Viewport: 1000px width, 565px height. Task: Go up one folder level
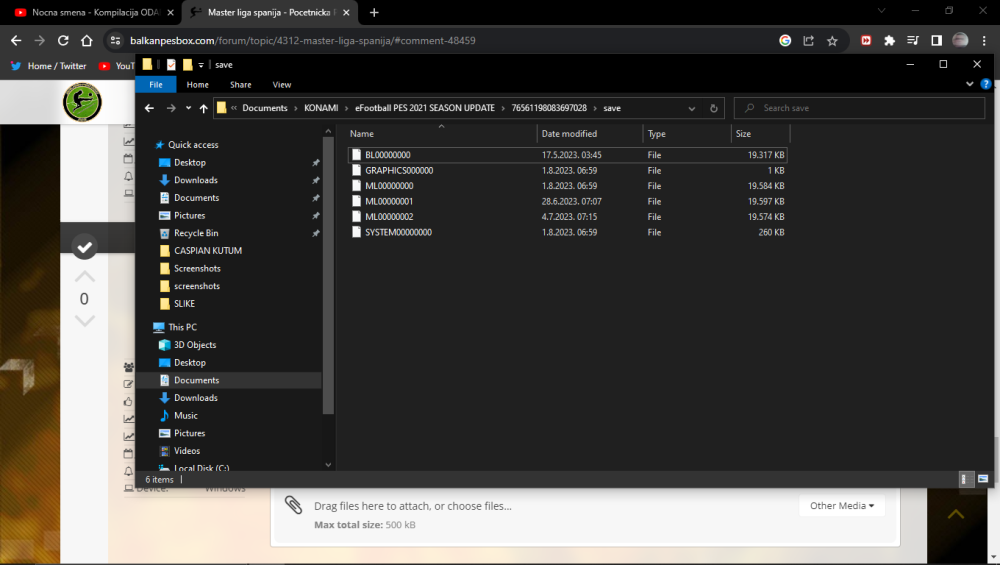tap(204, 108)
